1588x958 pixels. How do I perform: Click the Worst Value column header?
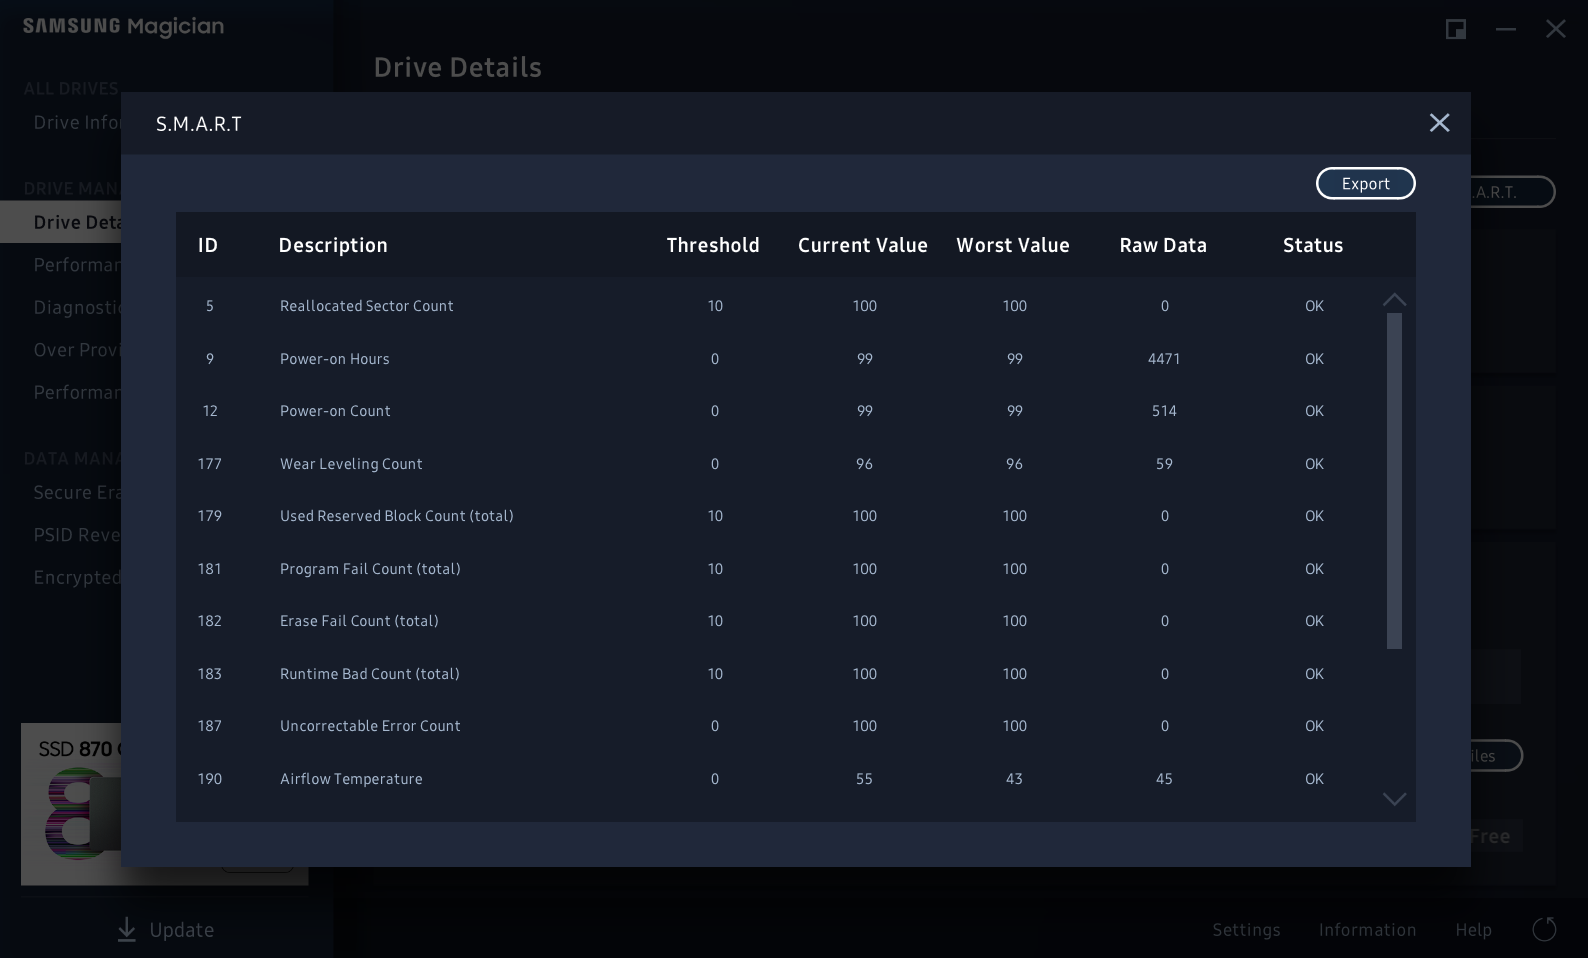coord(1013,245)
